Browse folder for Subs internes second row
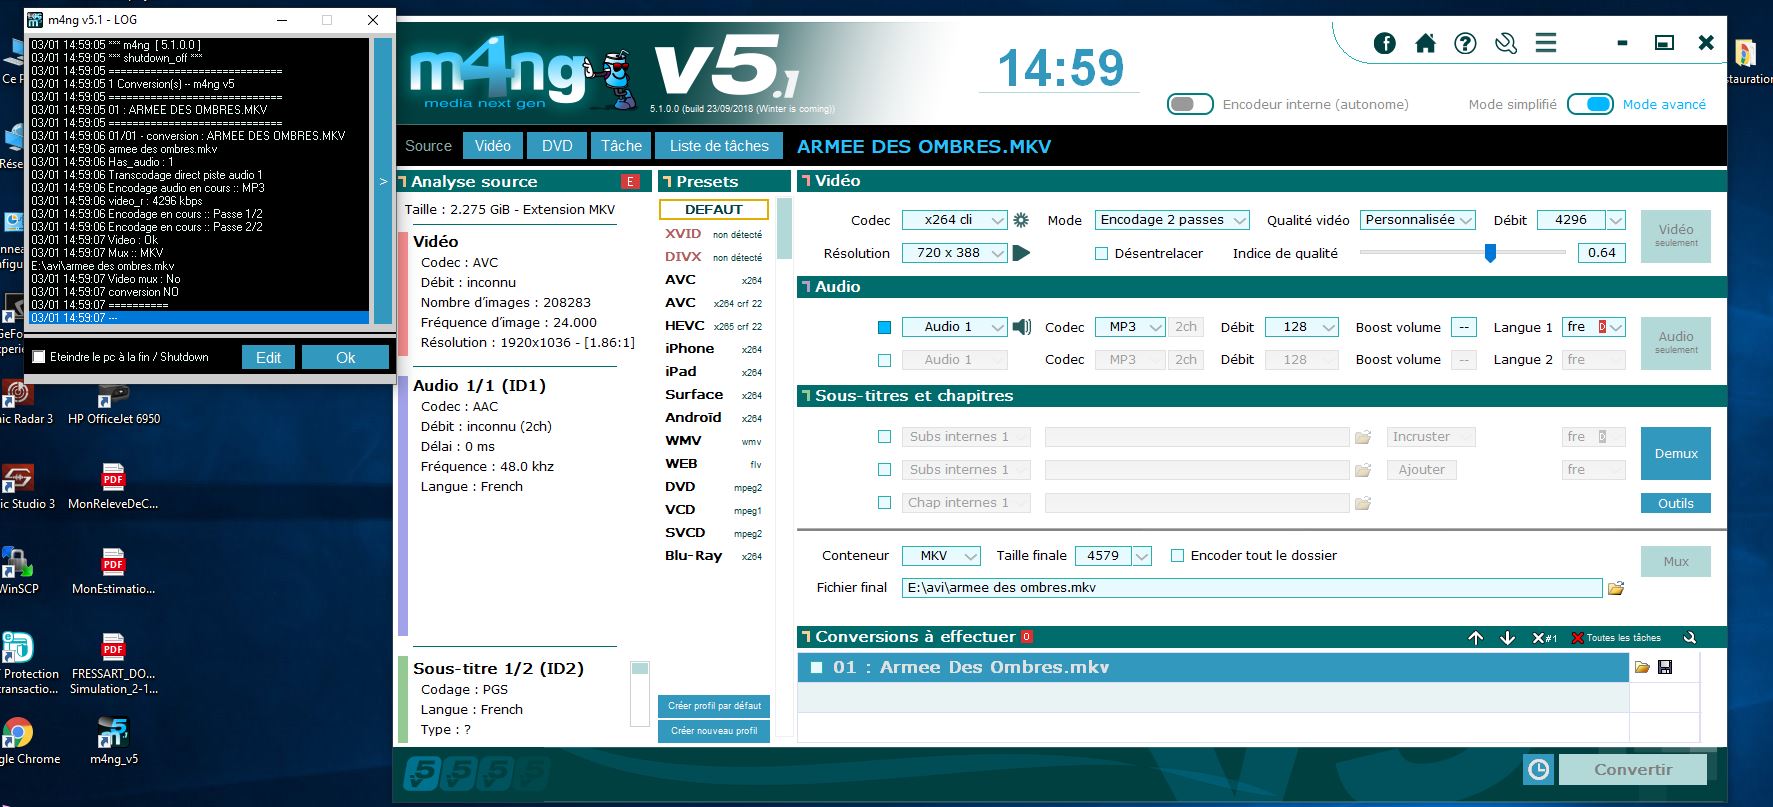Image resolution: width=1773 pixels, height=807 pixels. (x=1363, y=470)
